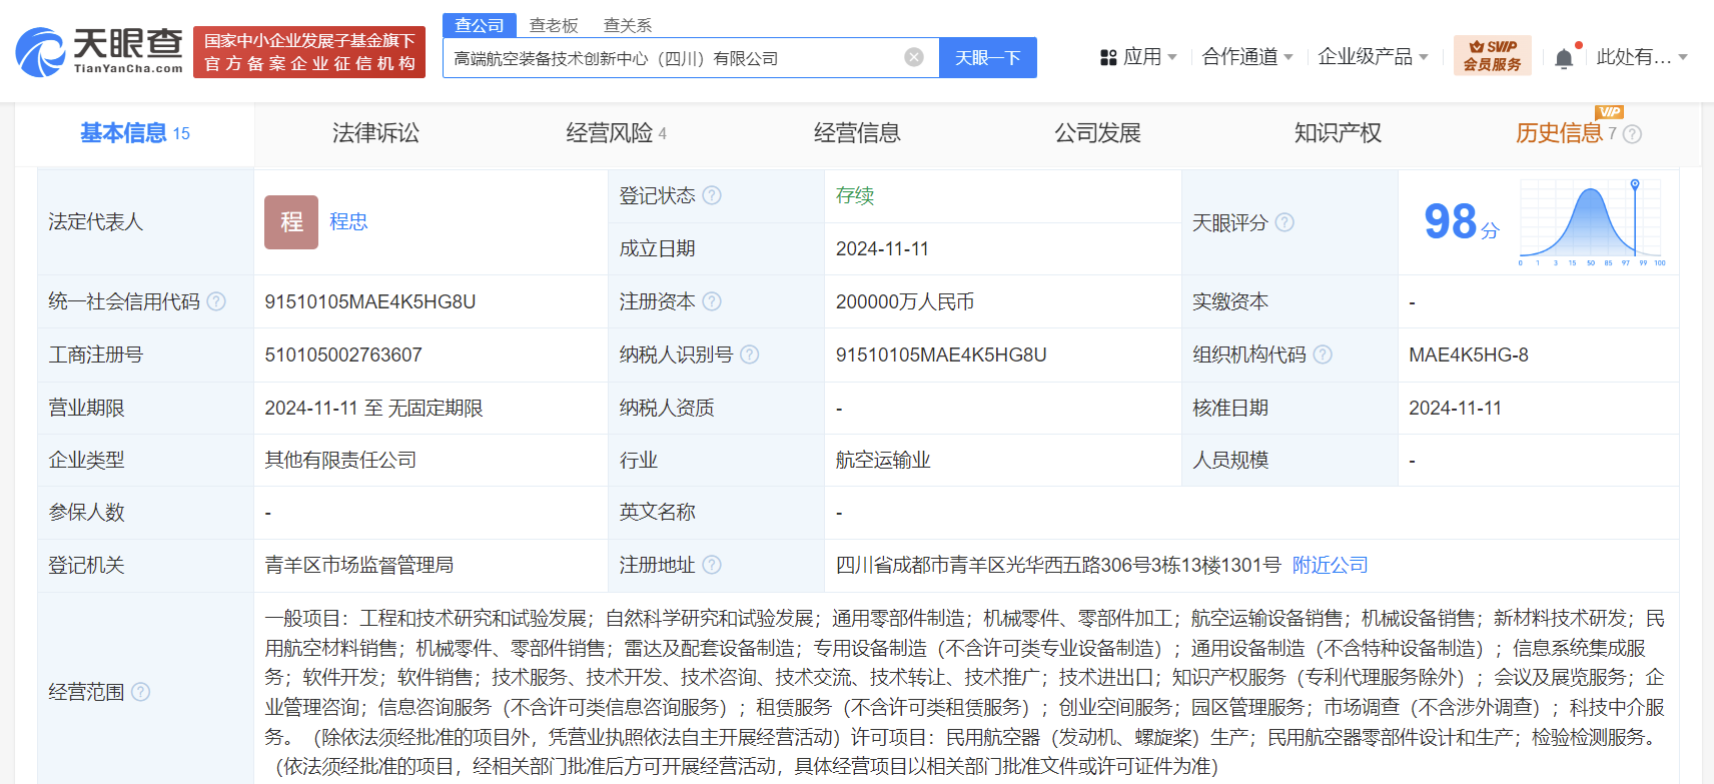Expand the 应用 dropdown menu
1714x784 pixels.
1139,57
